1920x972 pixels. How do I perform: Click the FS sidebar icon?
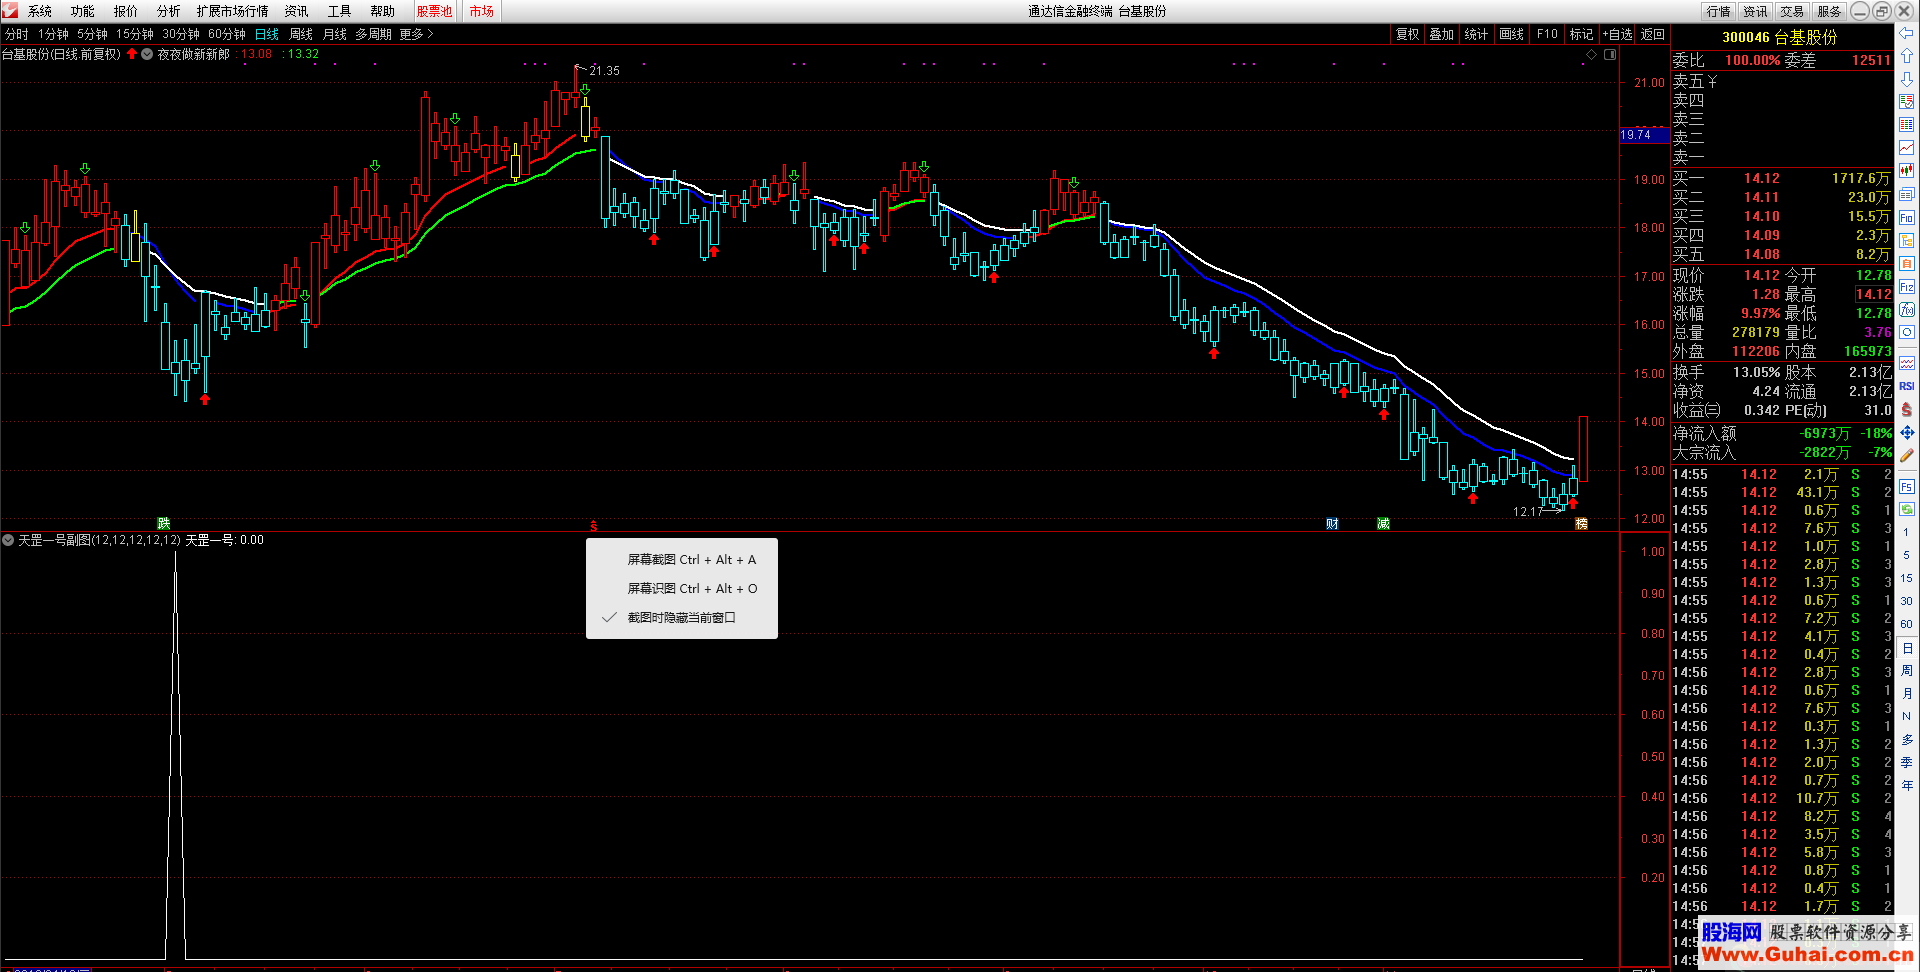[x=1907, y=486]
